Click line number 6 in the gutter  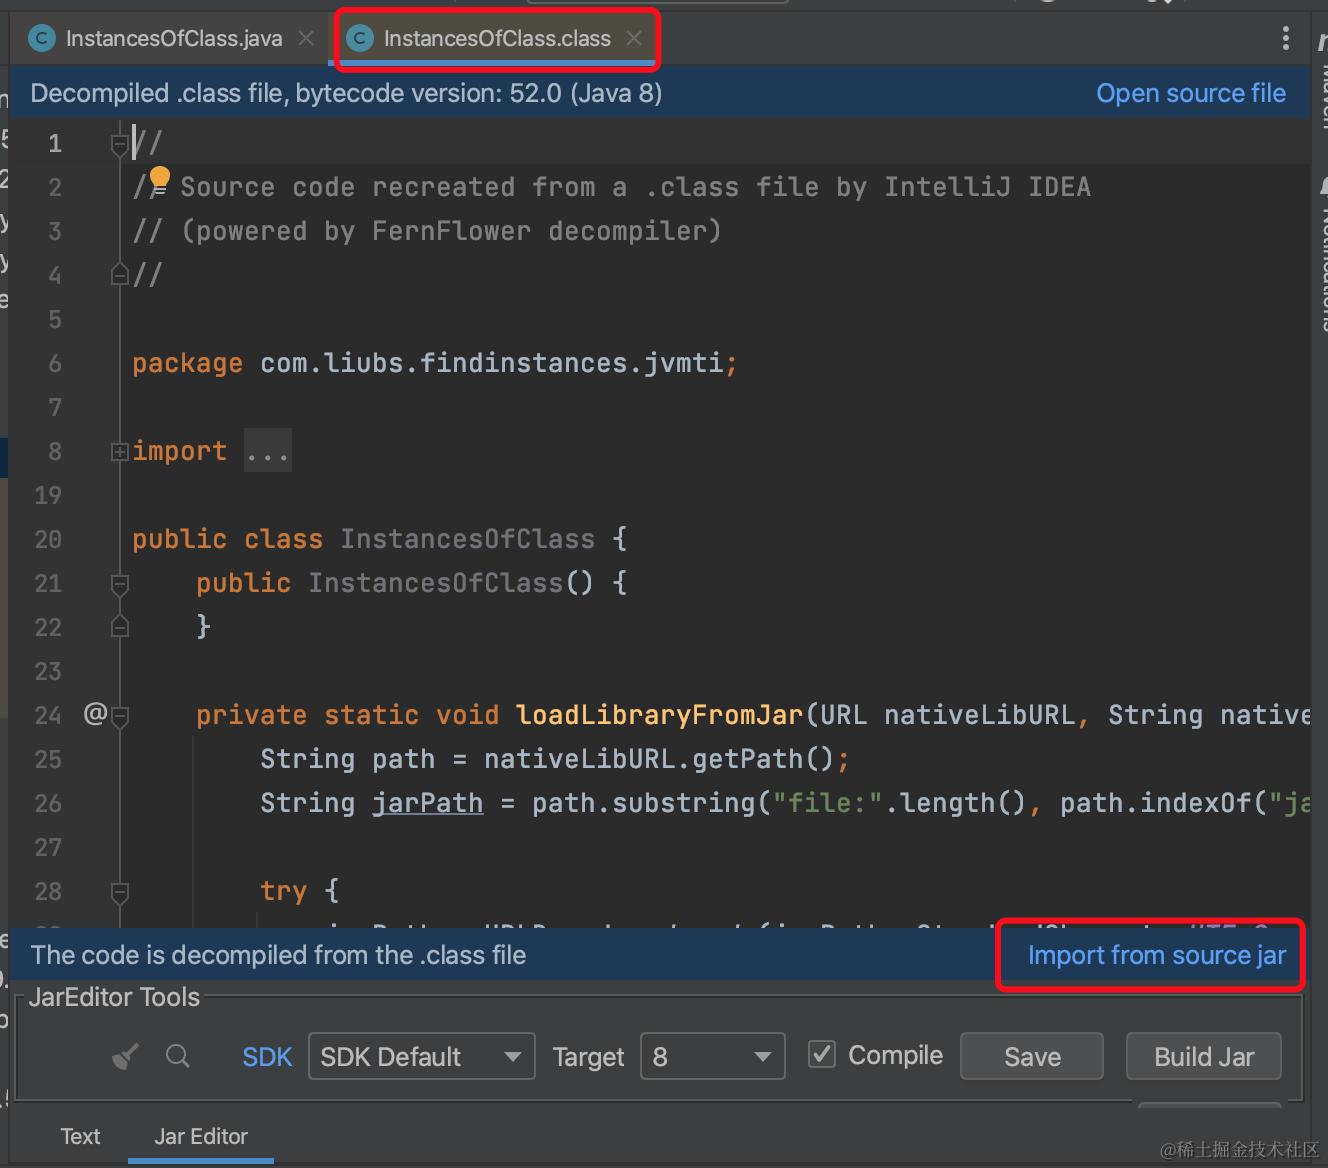click(55, 364)
